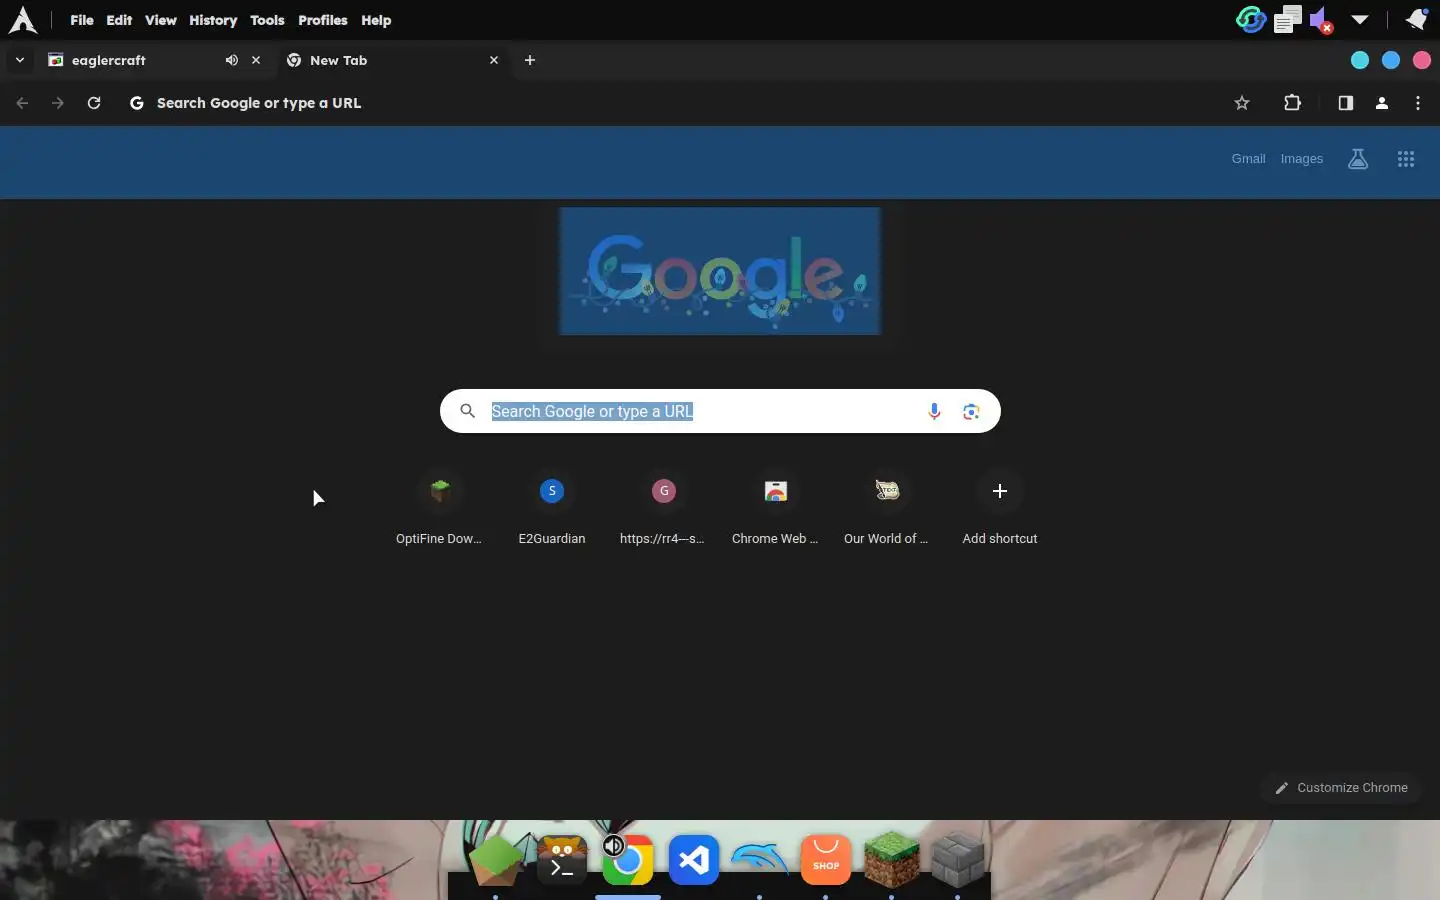Open the https://rr4 shortcut tile

tap(663, 508)
